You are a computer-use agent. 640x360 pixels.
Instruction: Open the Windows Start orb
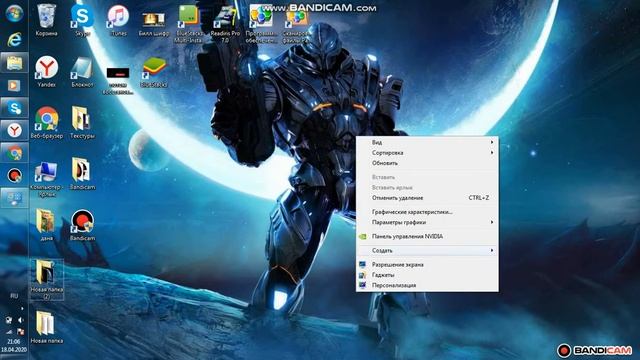(14, 13)
